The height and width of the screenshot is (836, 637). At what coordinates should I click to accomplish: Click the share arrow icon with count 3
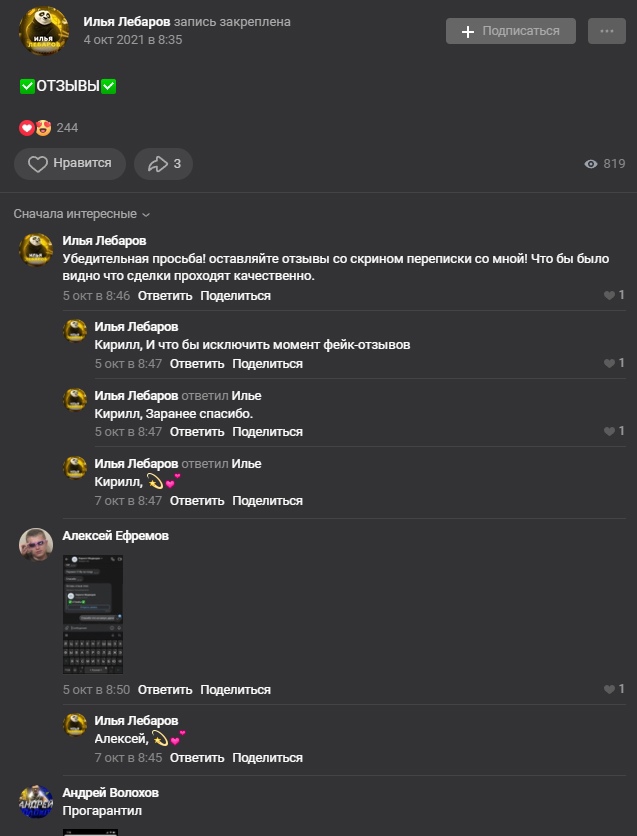point(158,164)
